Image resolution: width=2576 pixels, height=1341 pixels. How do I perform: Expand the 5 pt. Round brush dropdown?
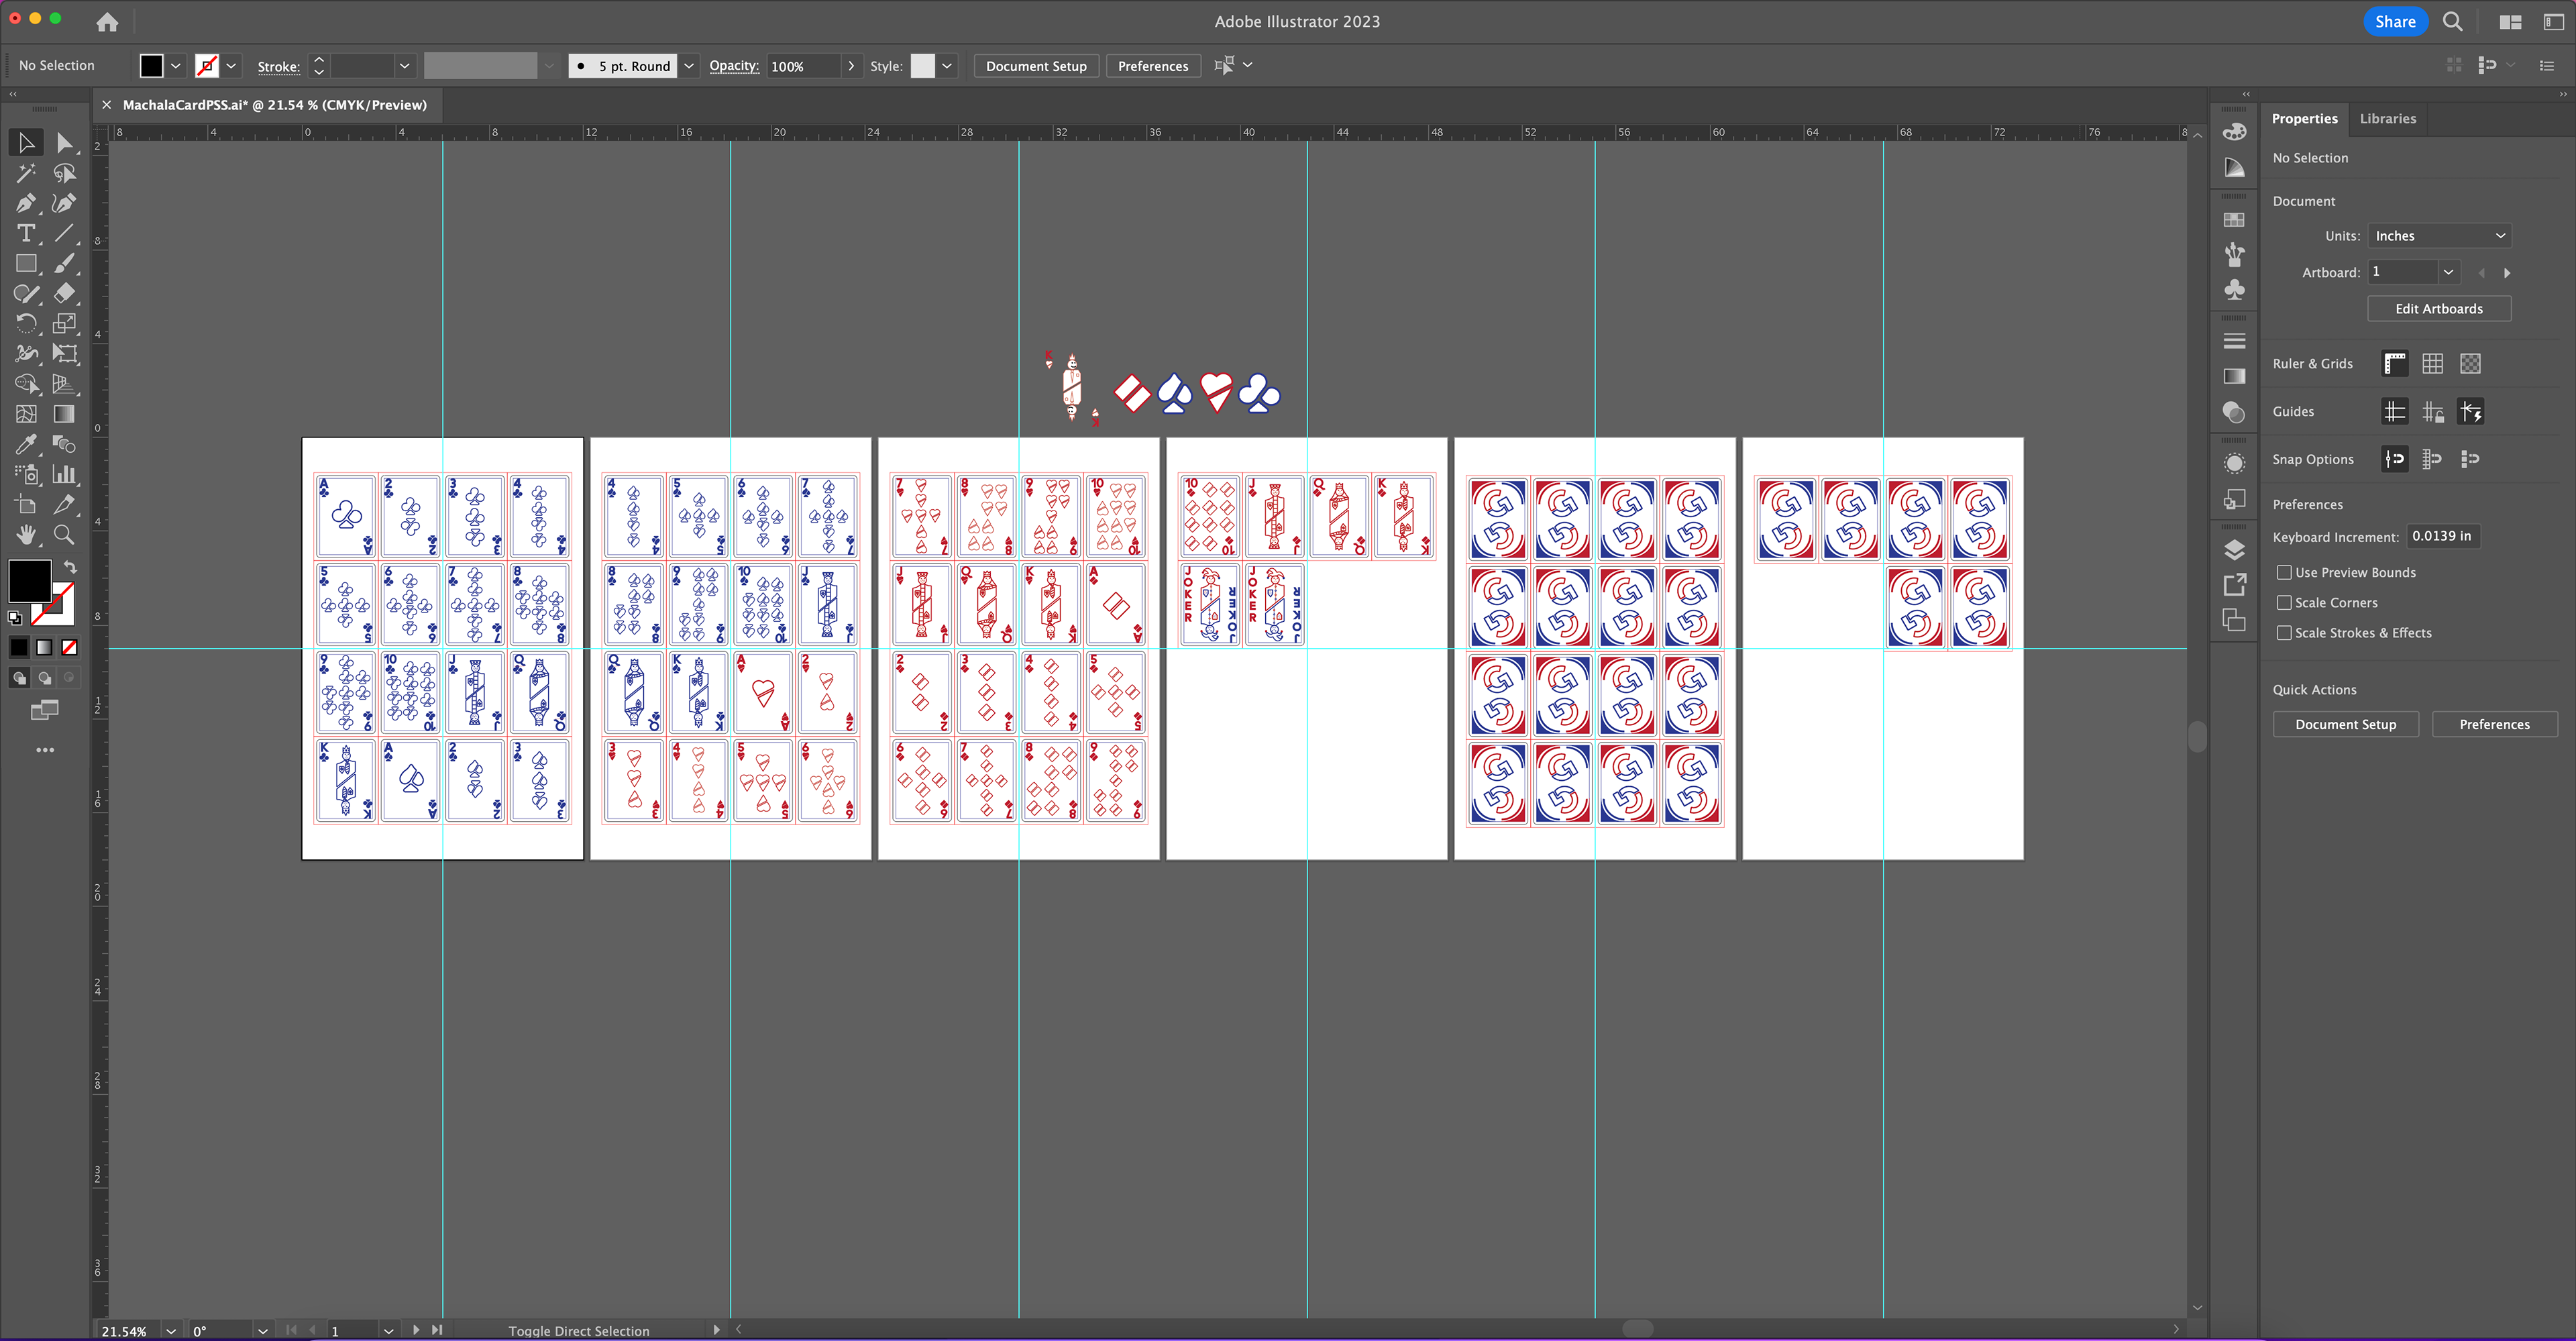[x=689, y=66]
